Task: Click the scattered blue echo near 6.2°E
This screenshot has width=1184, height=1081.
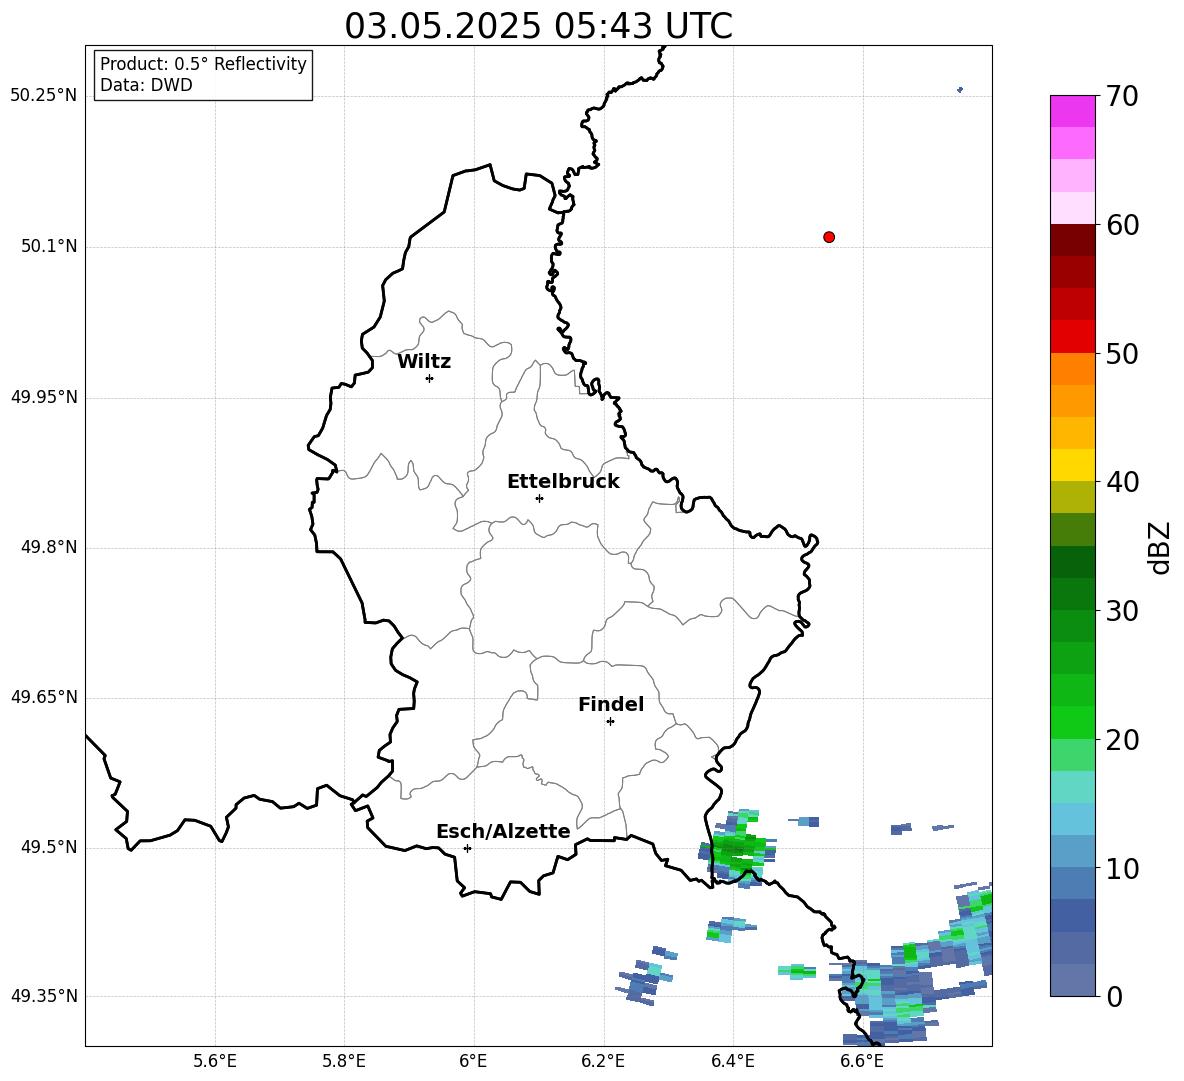Action: (646, 976)
